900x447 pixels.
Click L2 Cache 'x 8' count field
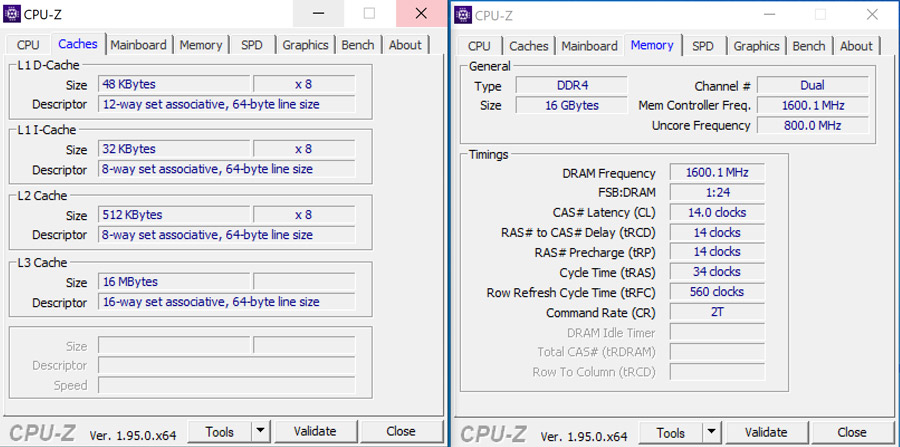[304, 215]
